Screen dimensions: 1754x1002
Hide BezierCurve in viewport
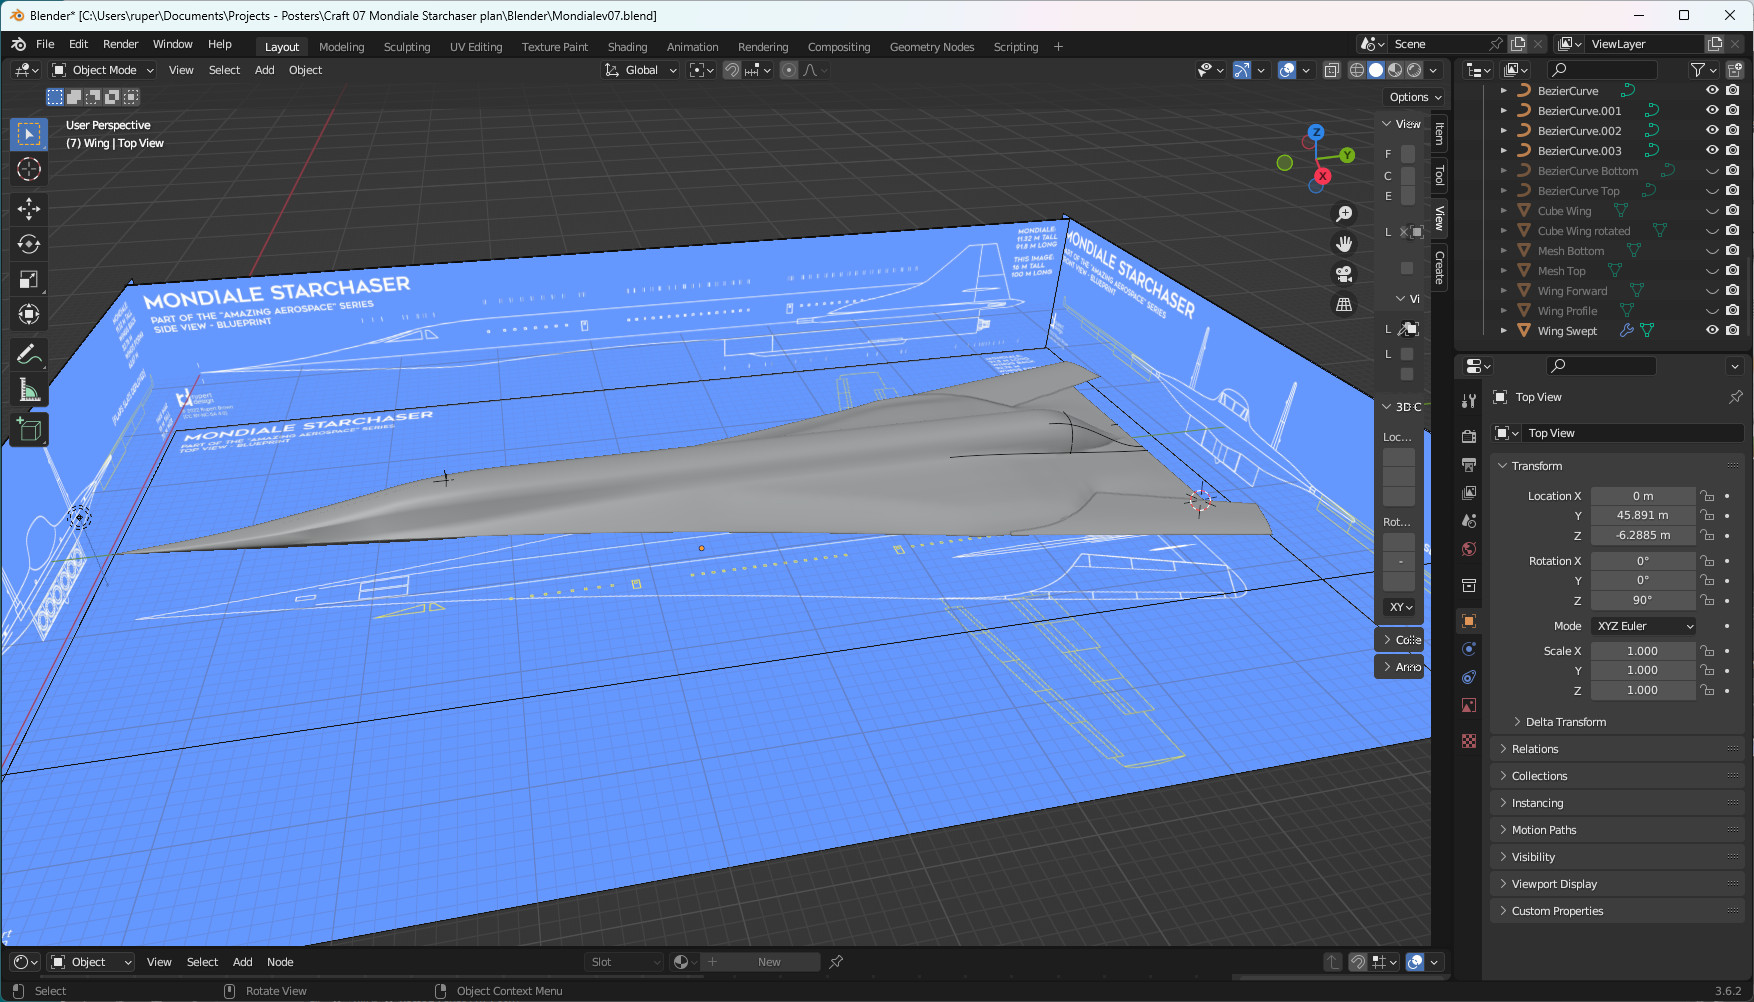(1712, 90)
